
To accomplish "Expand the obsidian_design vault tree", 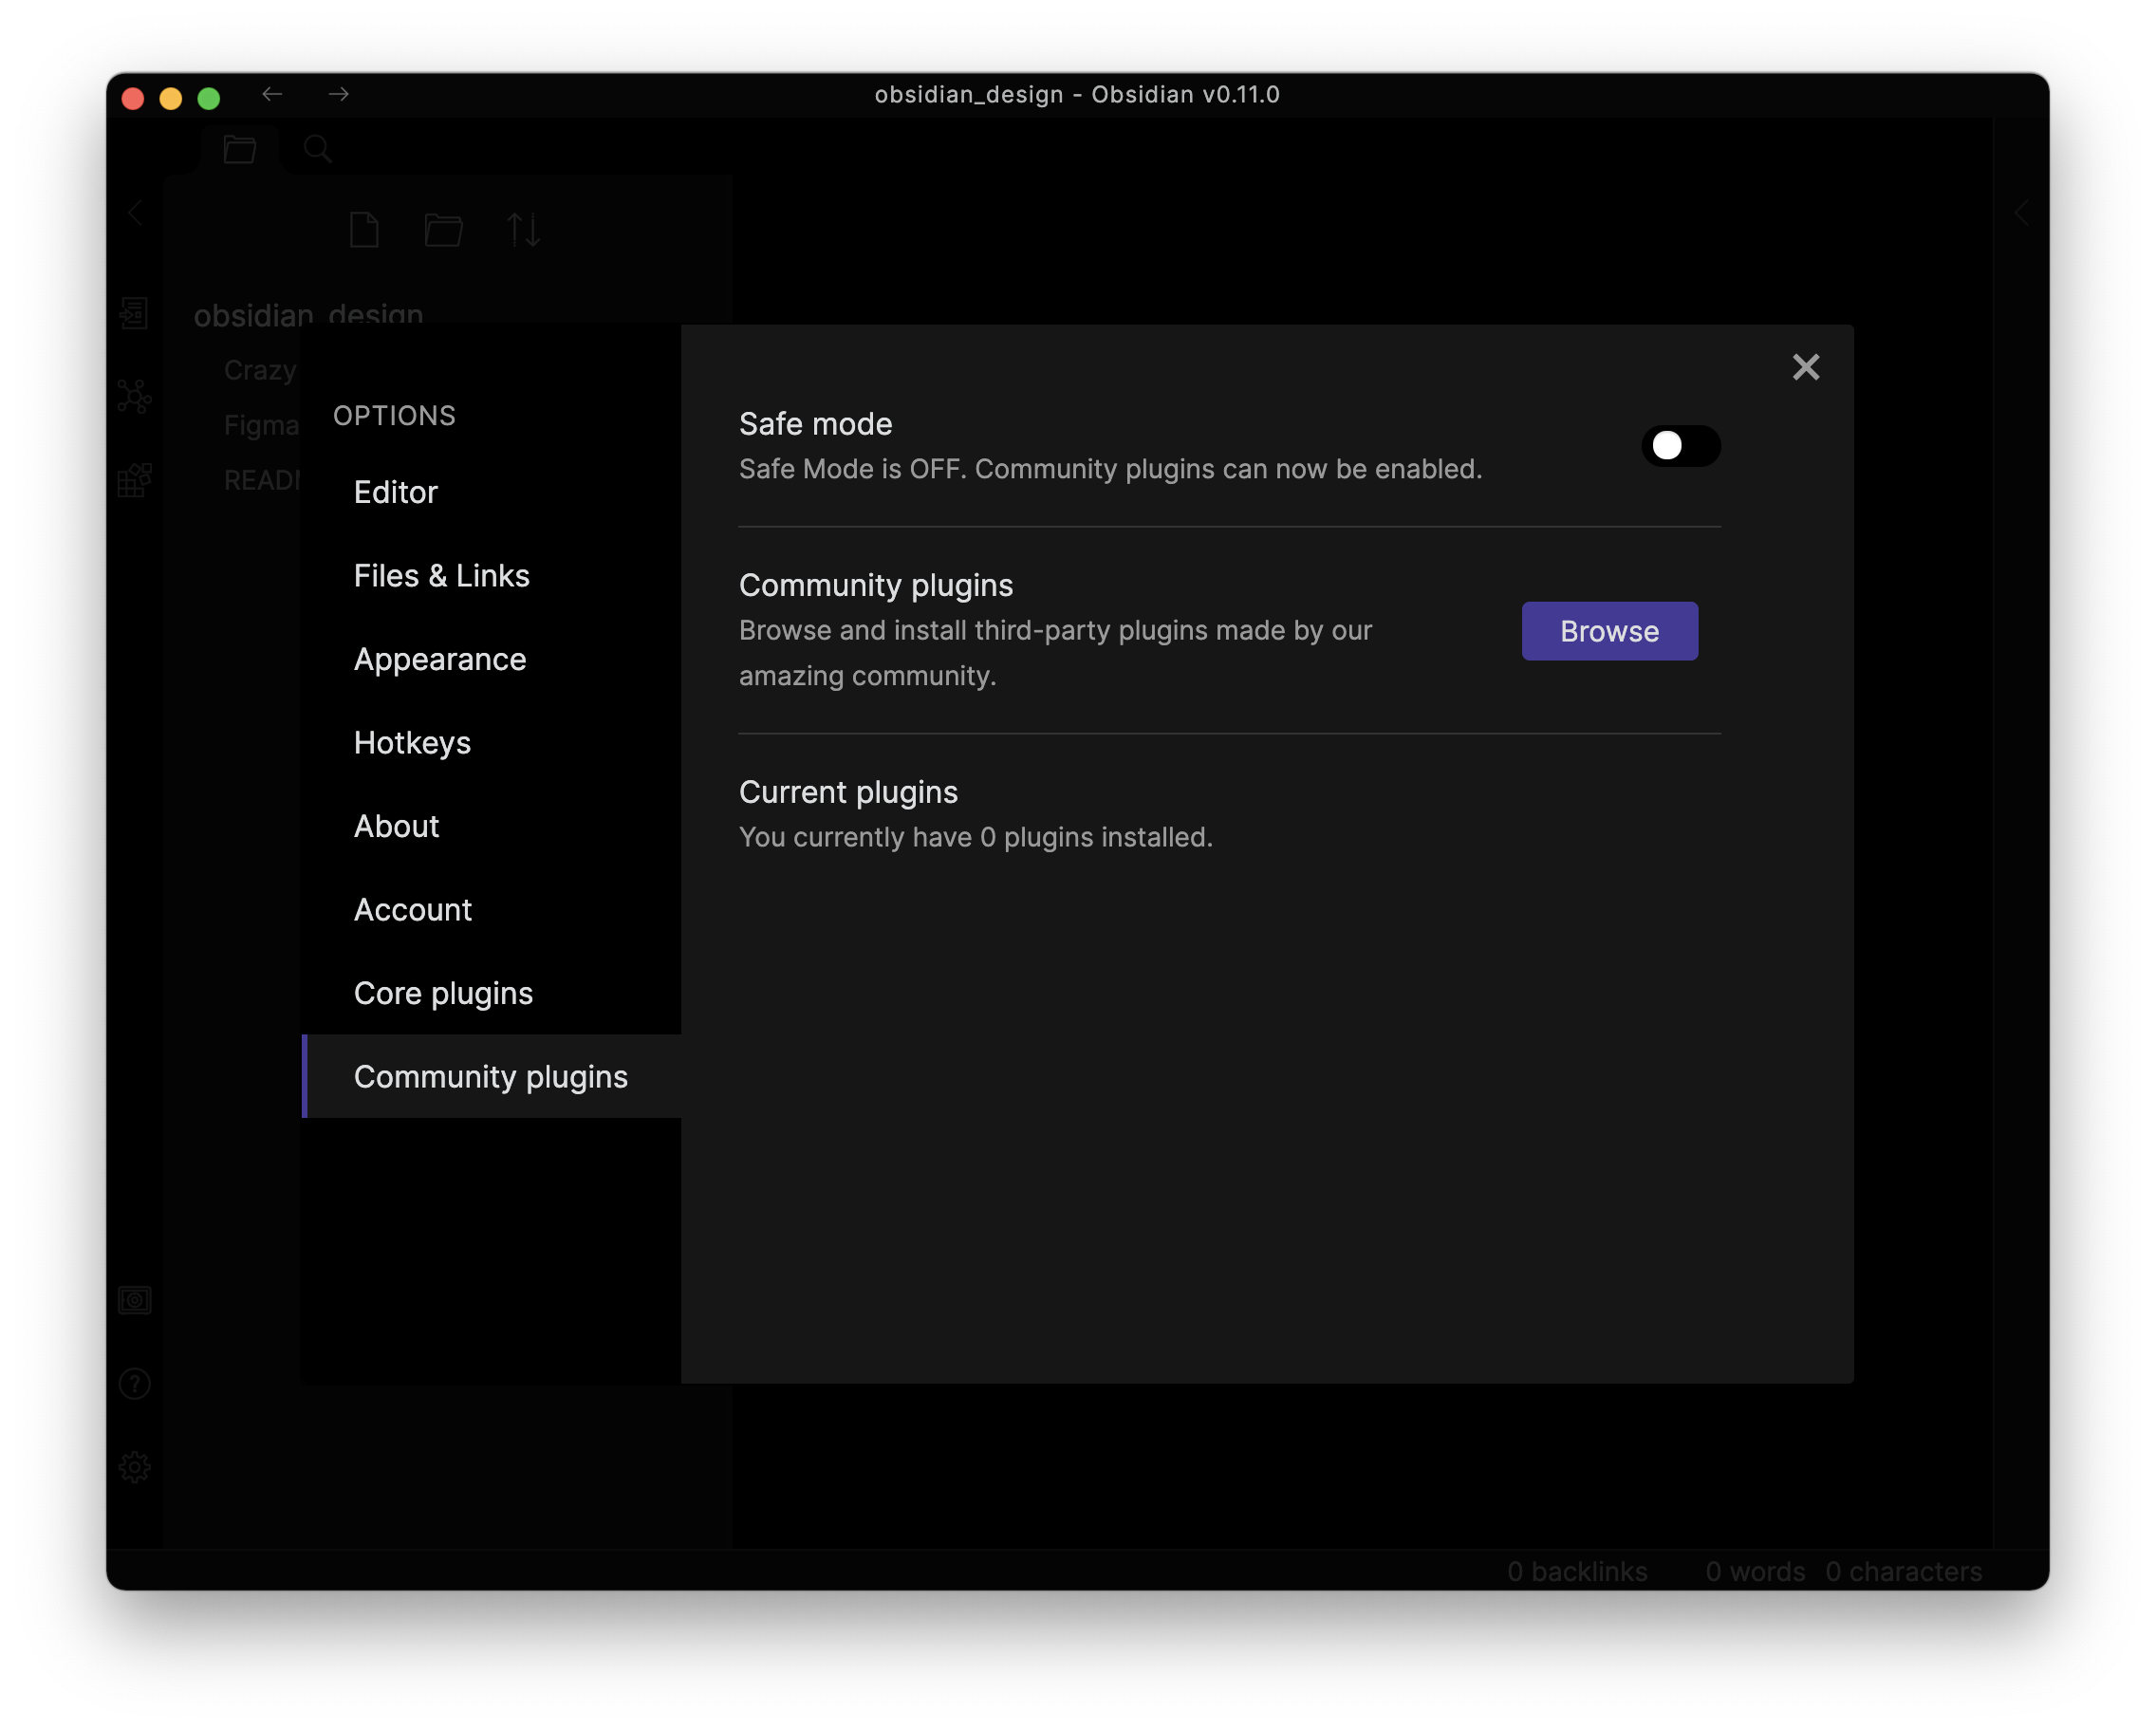I will [307, 314].
